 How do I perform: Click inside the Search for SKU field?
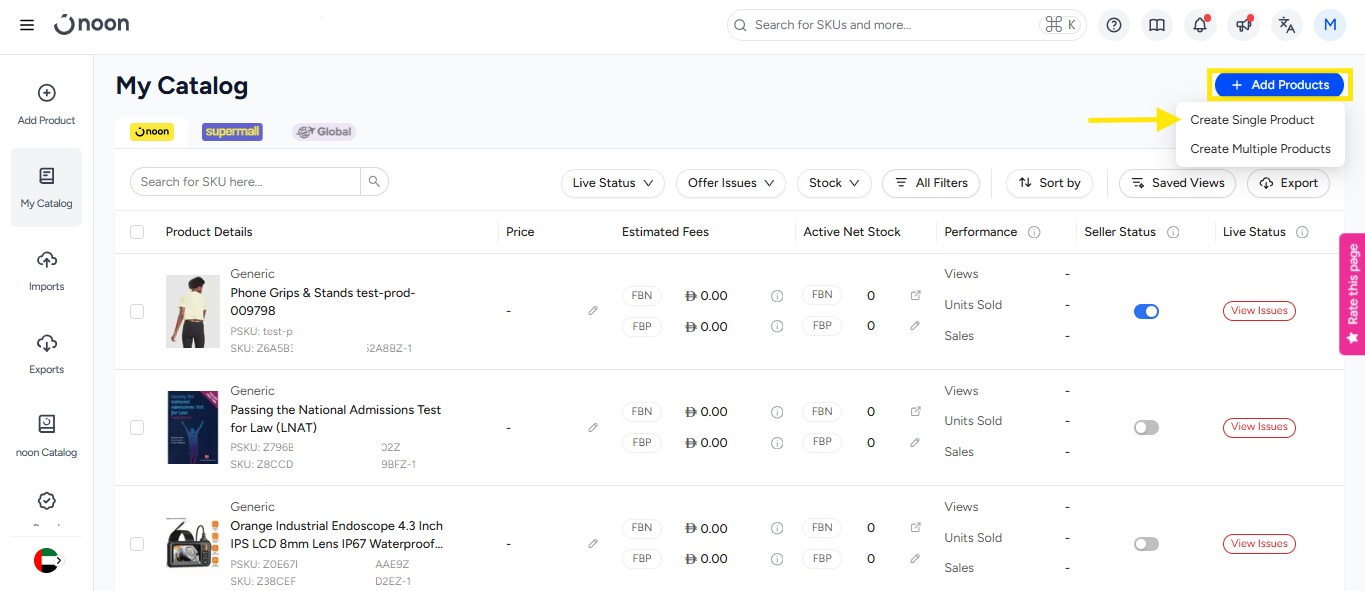coord(245,181)
